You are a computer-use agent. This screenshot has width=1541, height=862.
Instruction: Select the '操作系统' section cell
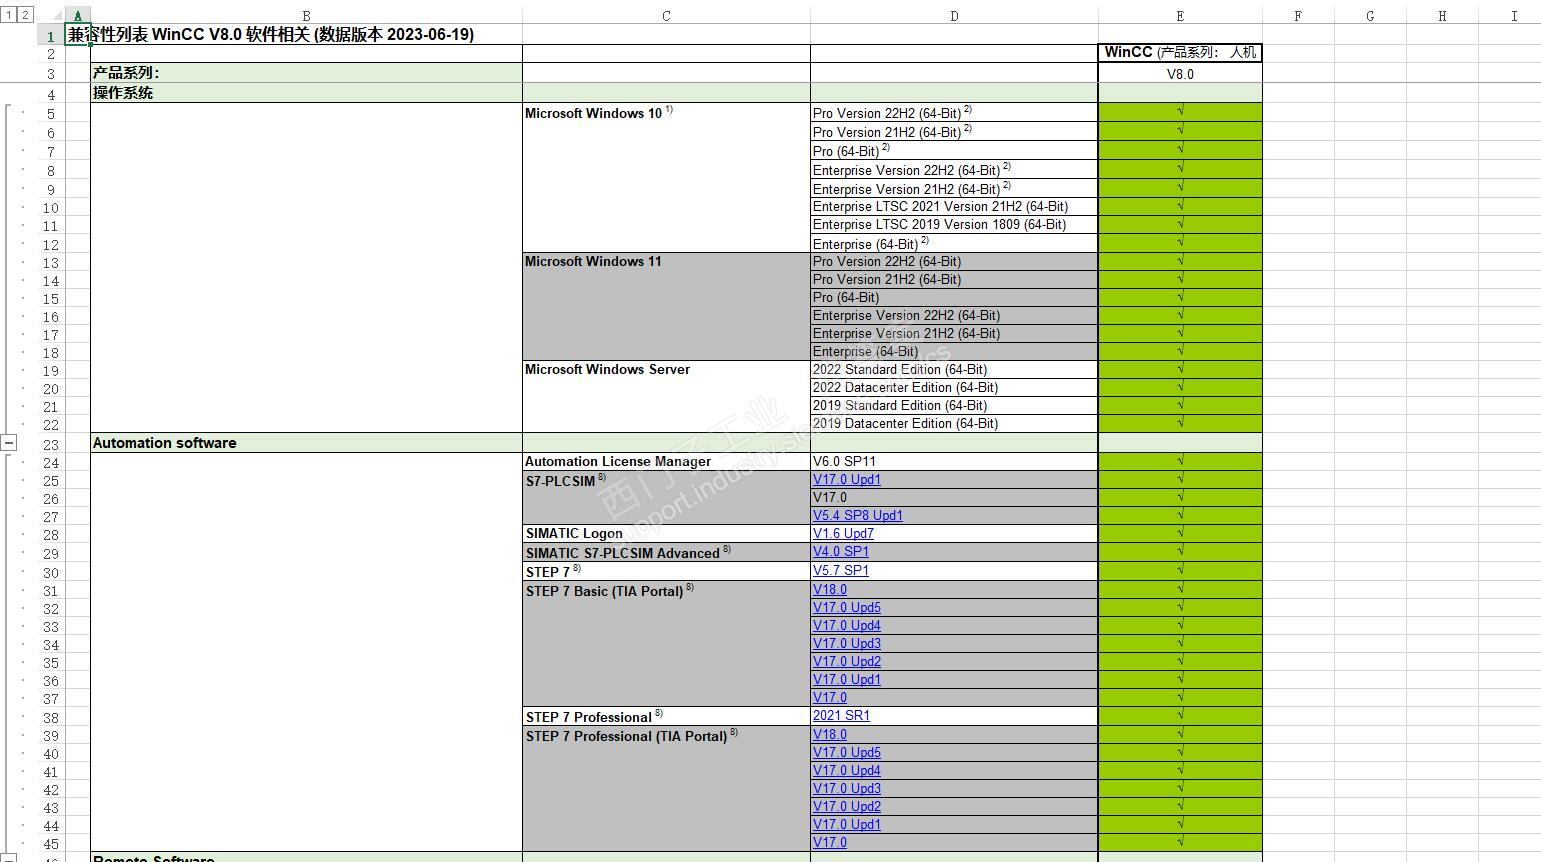(x=306, y=93)
